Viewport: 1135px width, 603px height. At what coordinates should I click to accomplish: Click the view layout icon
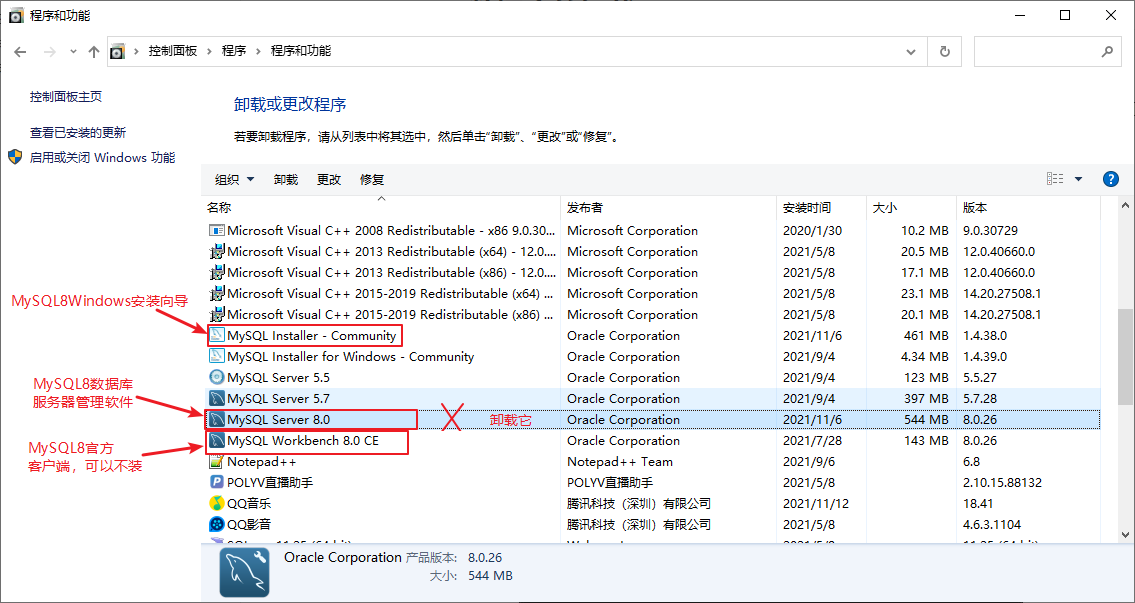1055,179
